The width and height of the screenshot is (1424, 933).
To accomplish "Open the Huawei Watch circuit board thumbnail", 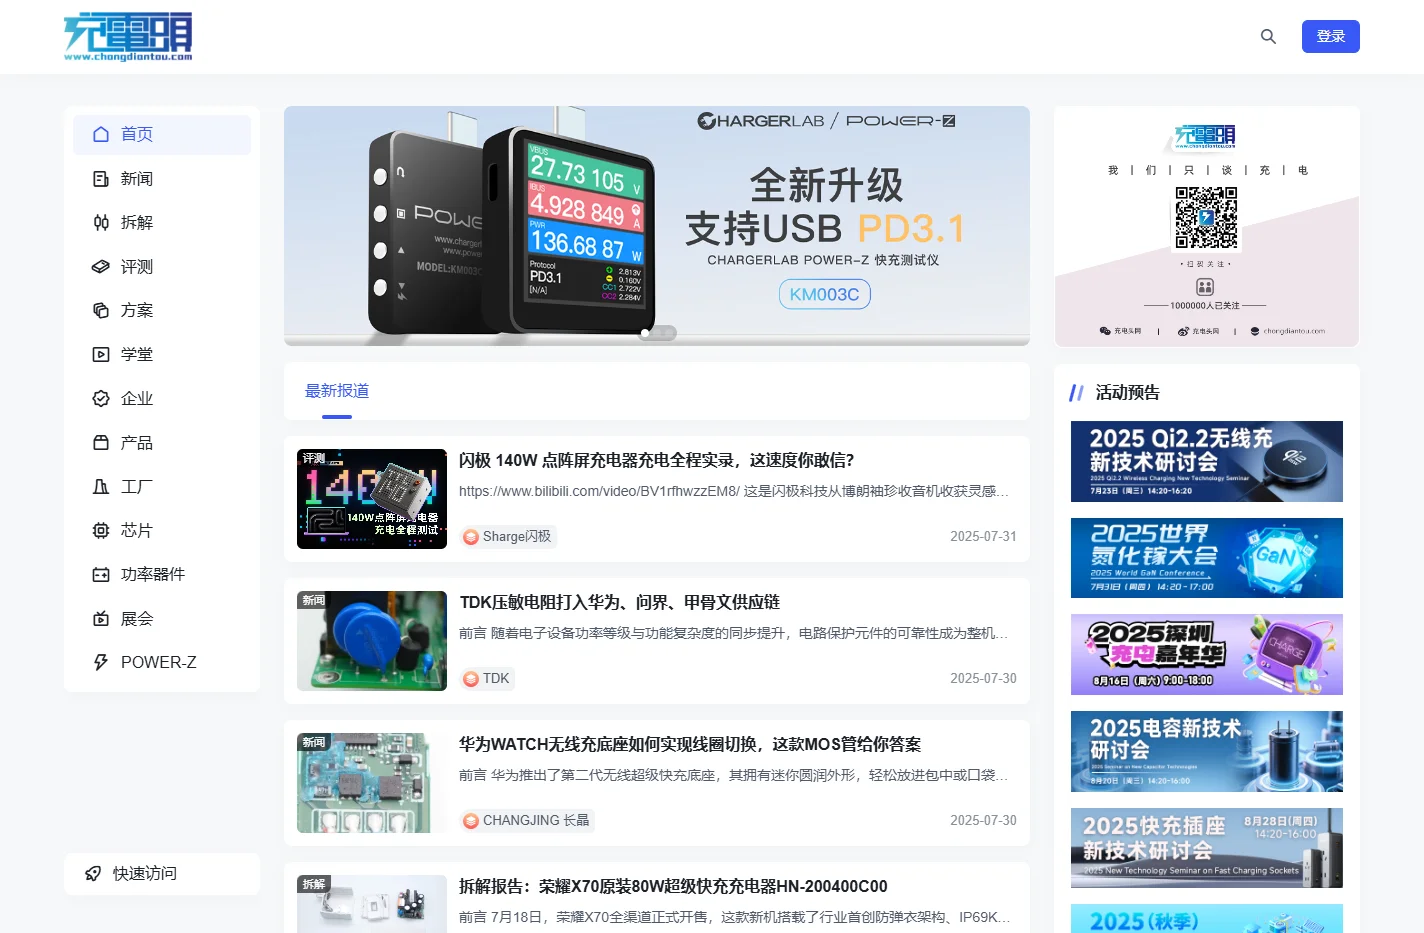I will (372, 783).
